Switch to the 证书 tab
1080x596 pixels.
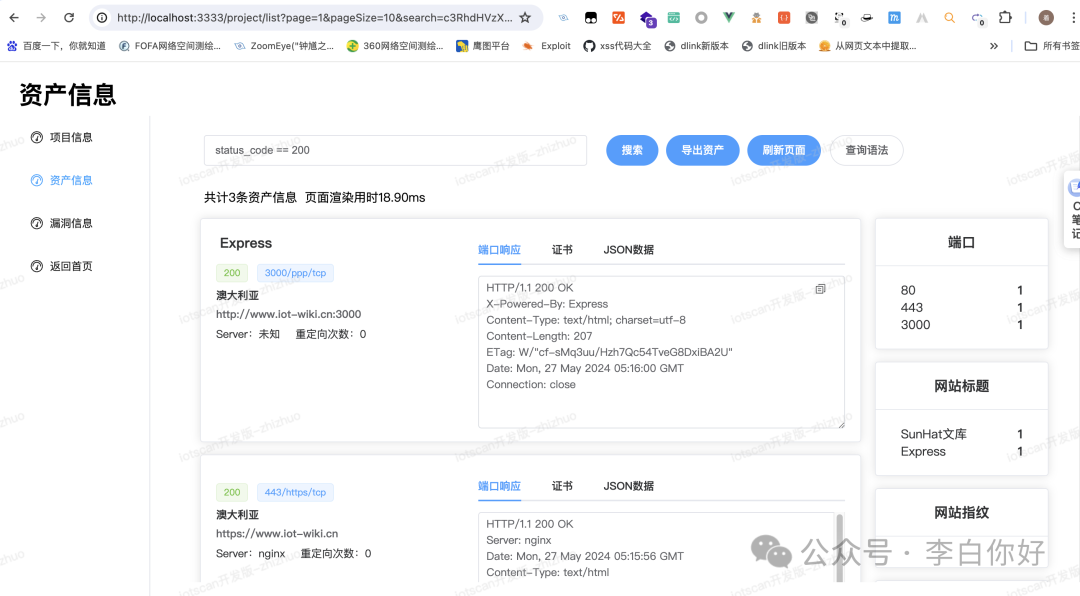[562, 249]
